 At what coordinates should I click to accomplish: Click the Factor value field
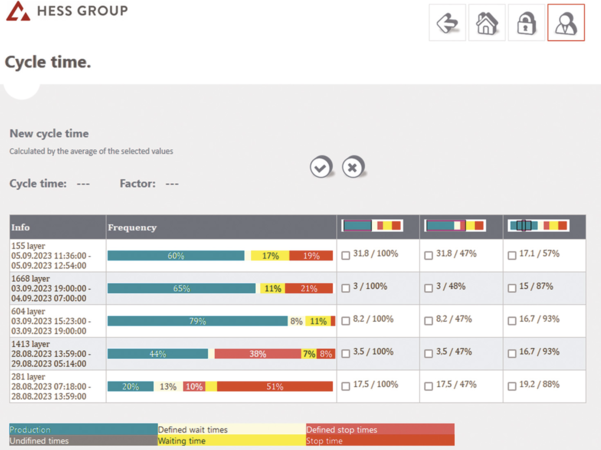point(172,184)
